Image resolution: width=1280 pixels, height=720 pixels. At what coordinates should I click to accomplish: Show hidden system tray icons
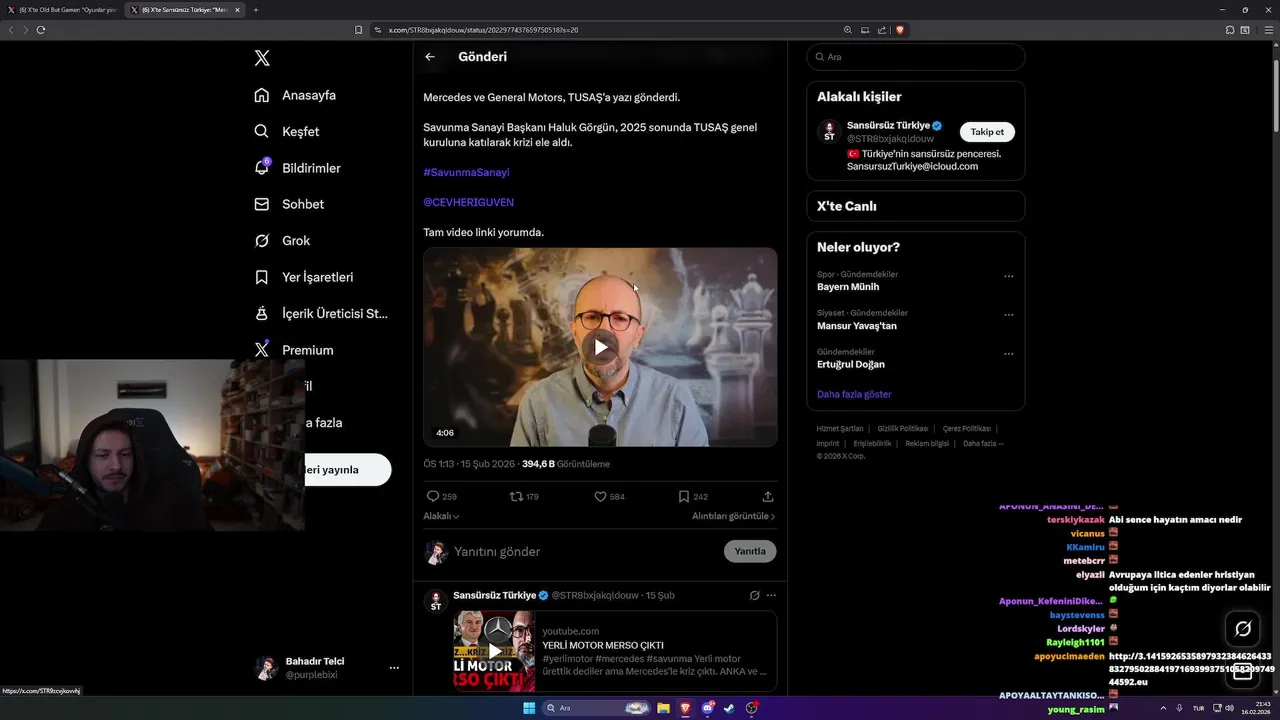pyautogui.click(x=1163, y=708)
